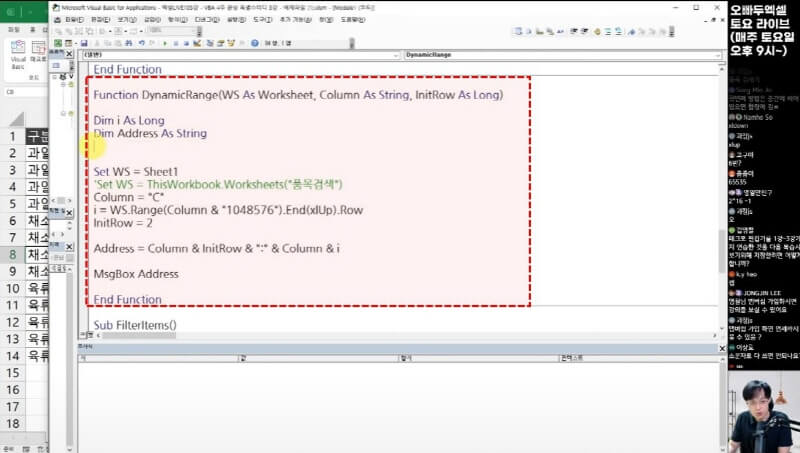The width and height of the screenshot is (800, 453).
Task: Click the code window horizontal scrollbar
Action: click(400, 337)
